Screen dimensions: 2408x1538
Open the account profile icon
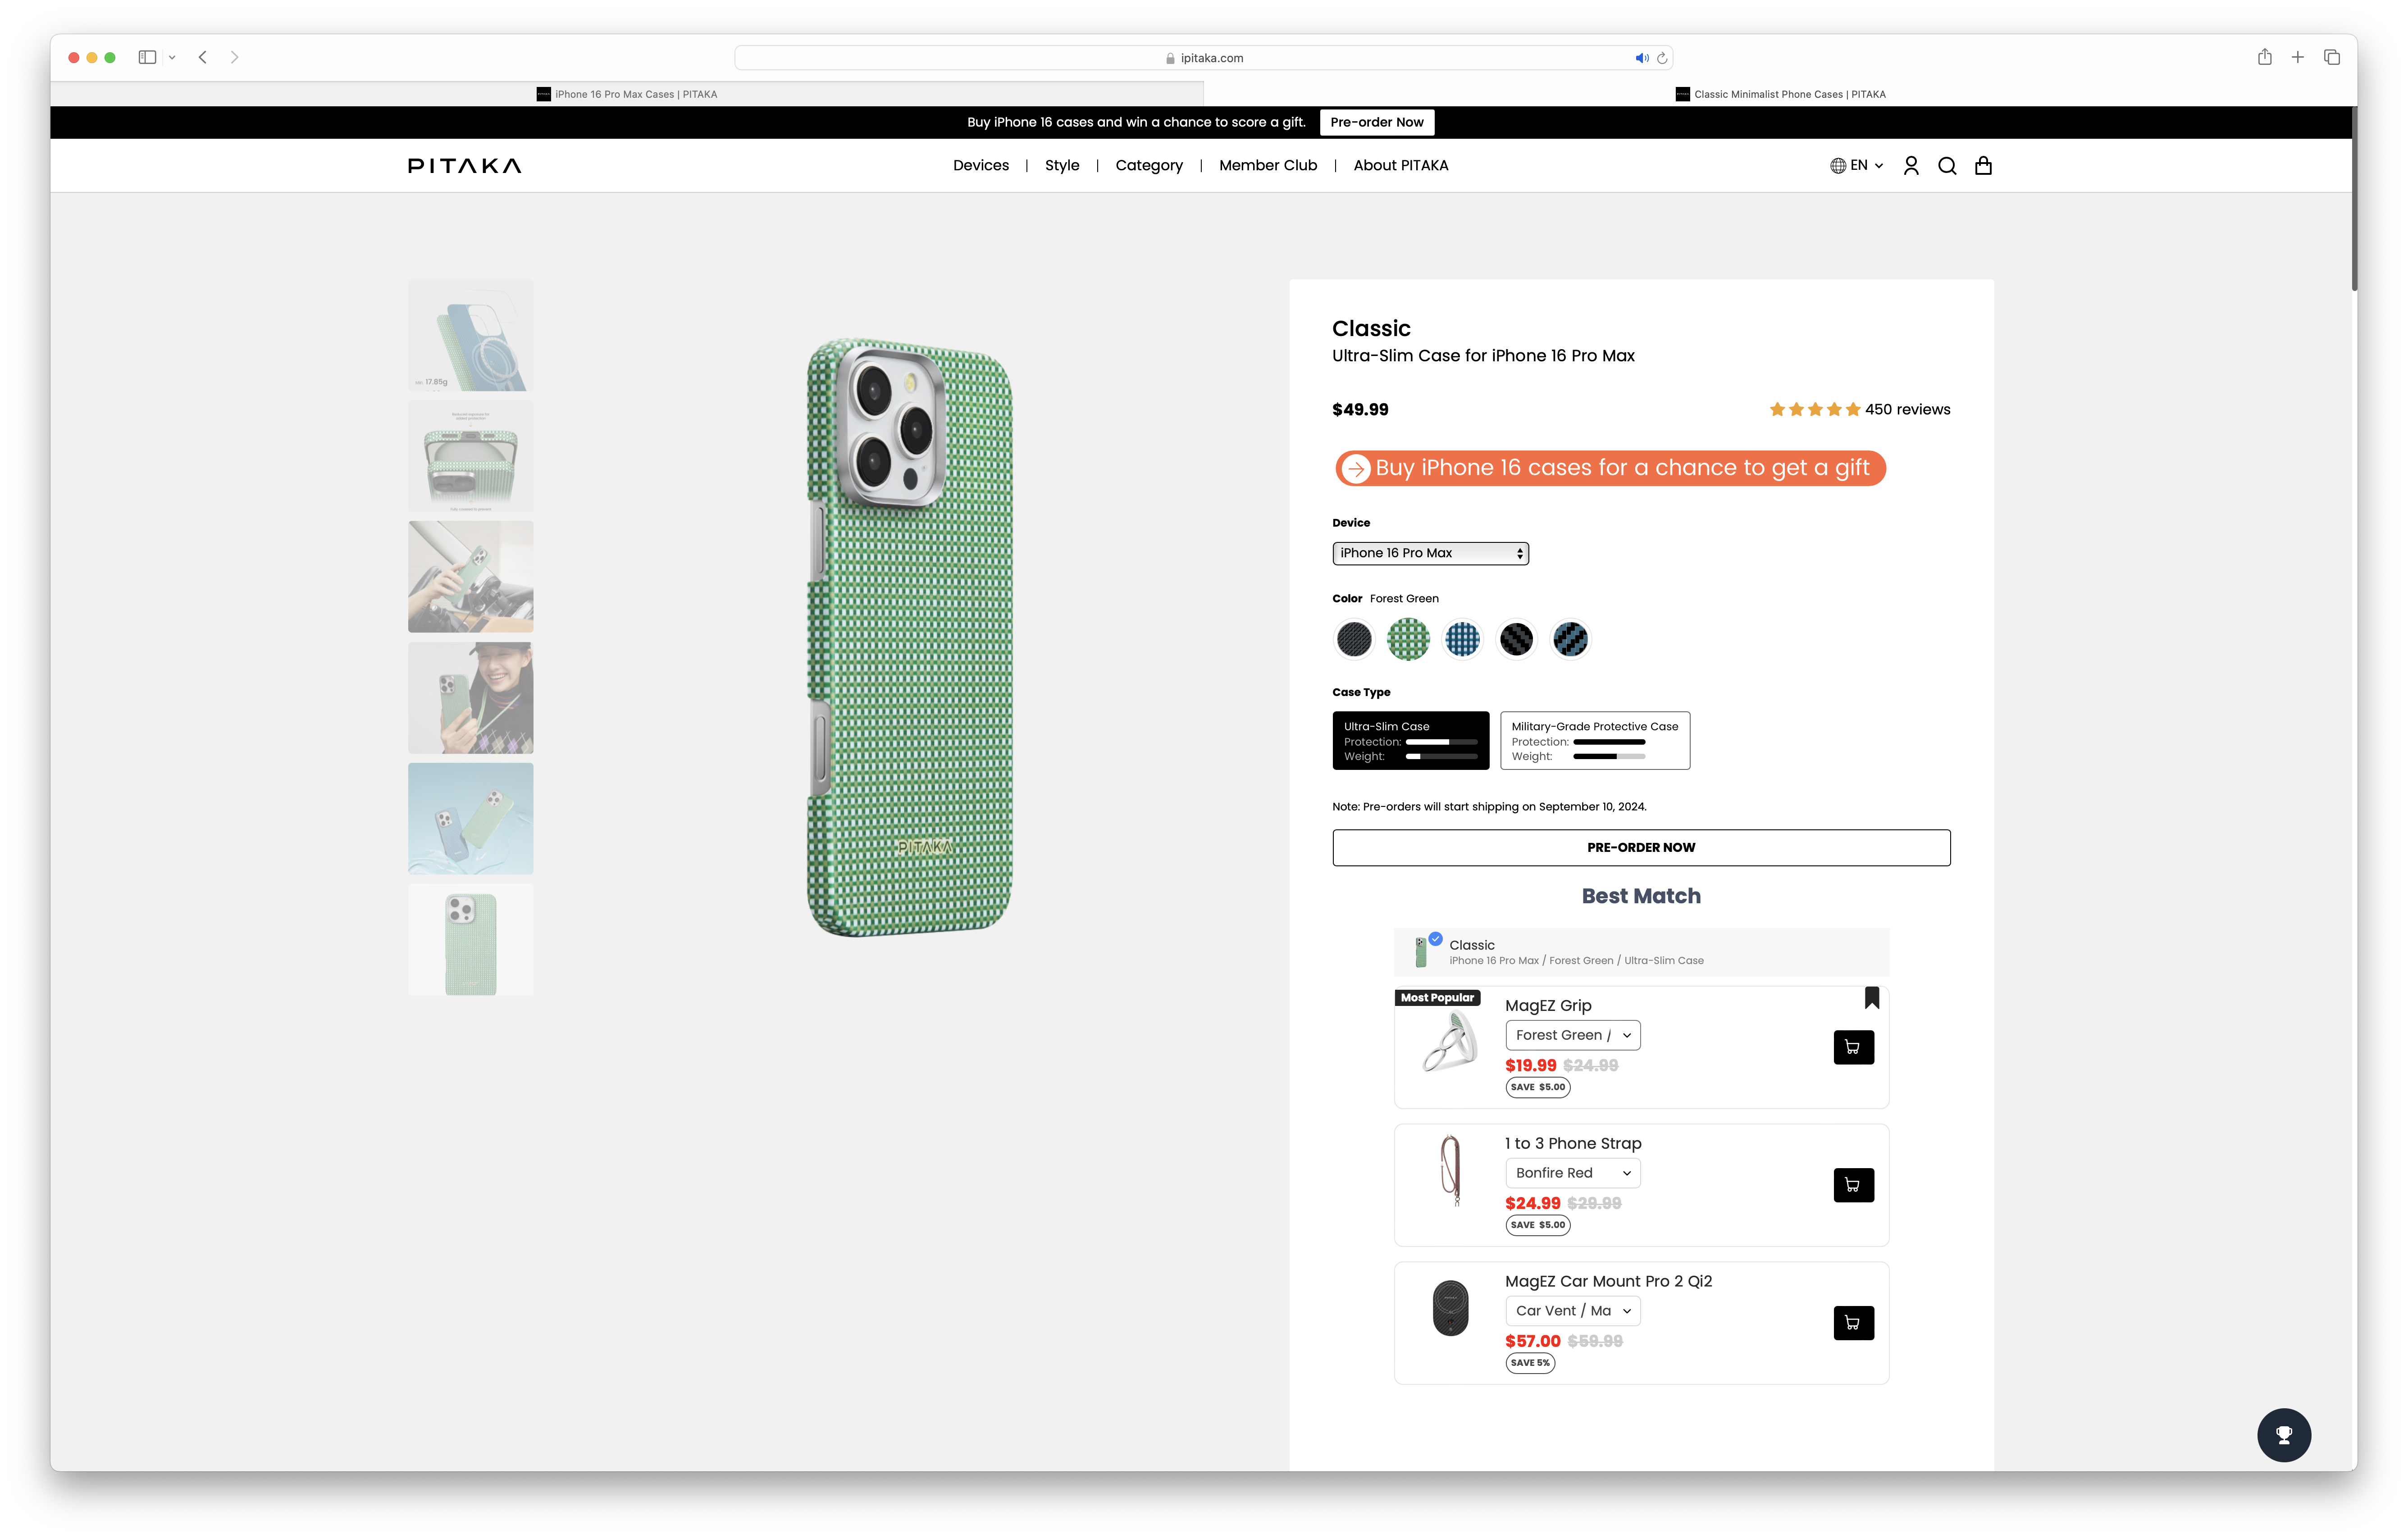pyautogui.click(x=1911, y=166)
